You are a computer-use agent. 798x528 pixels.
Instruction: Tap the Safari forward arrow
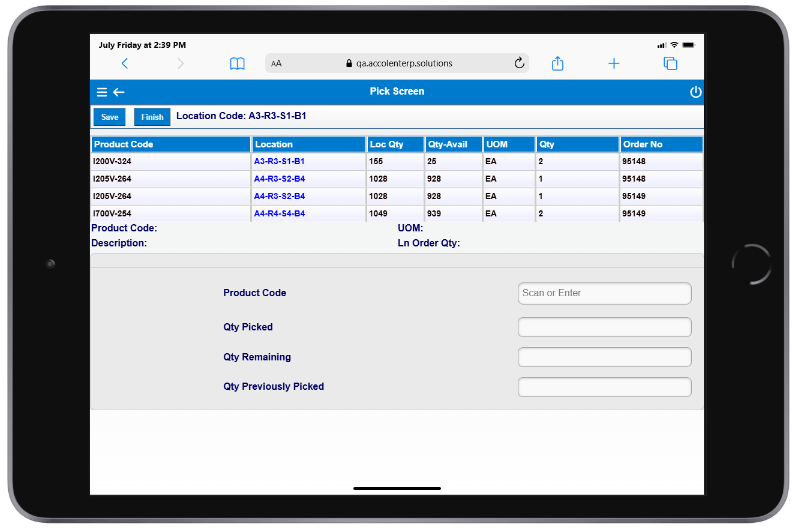click(x=180, y=63)
